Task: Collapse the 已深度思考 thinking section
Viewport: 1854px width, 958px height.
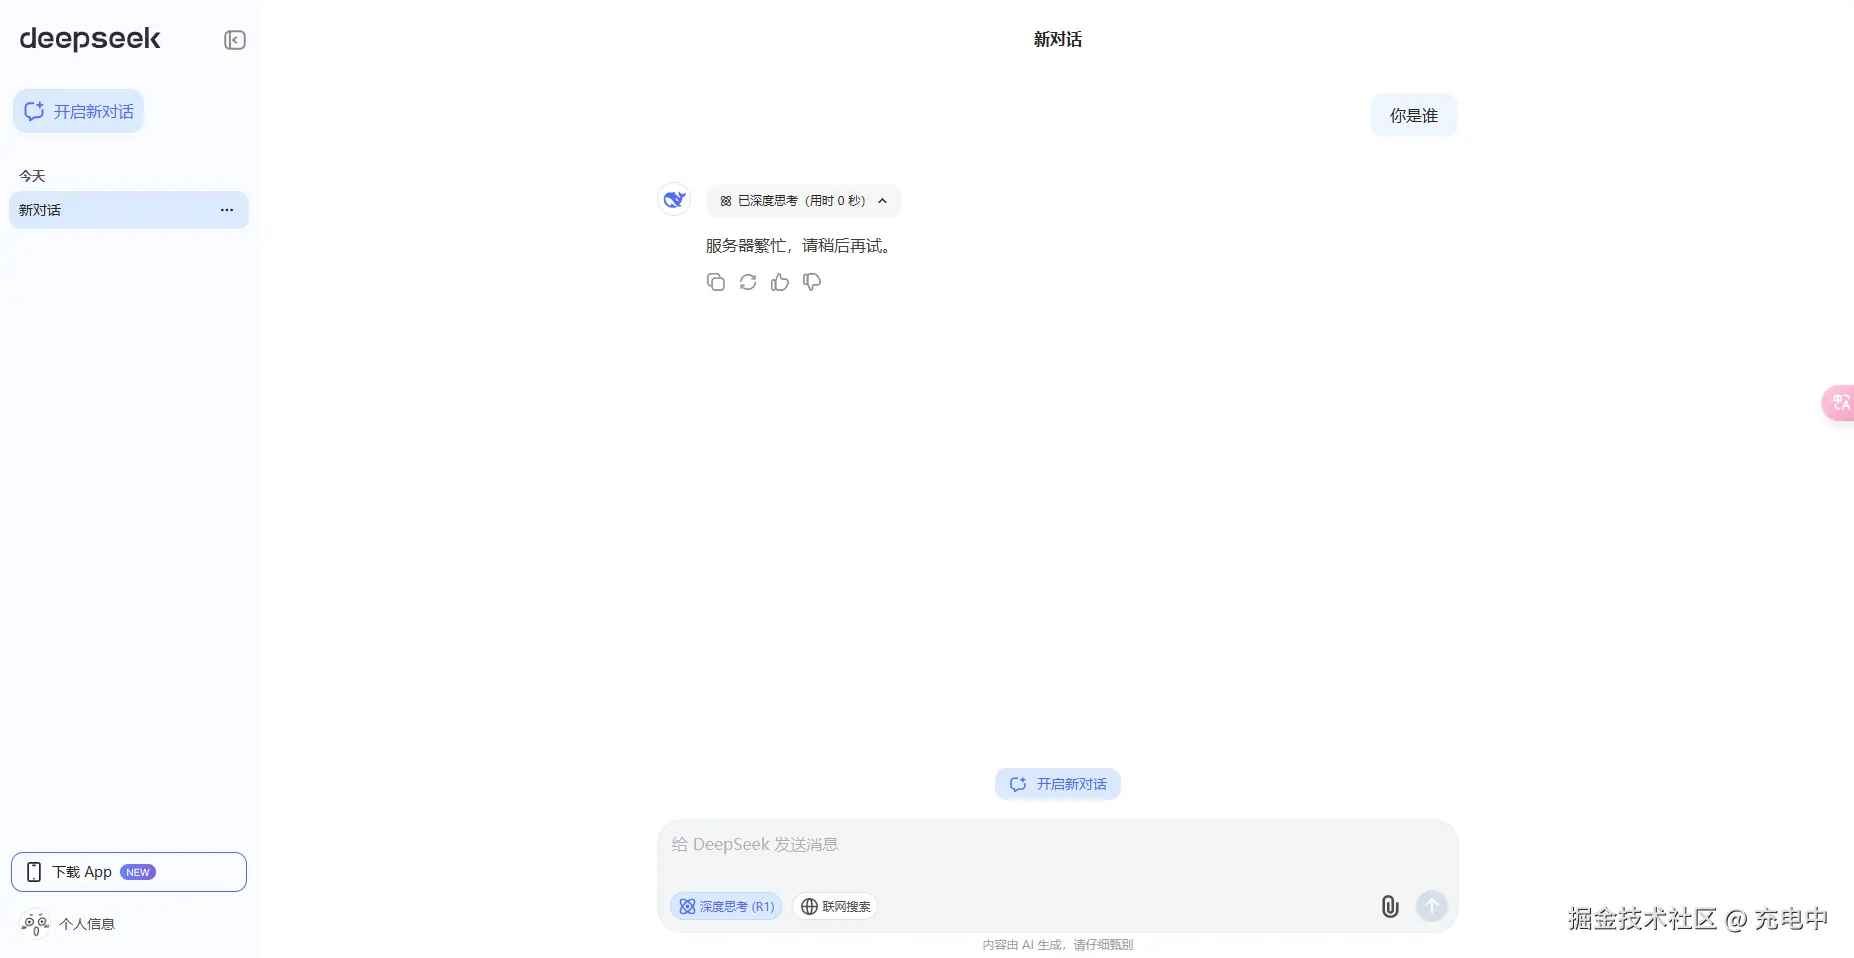Action: (804, 201)
